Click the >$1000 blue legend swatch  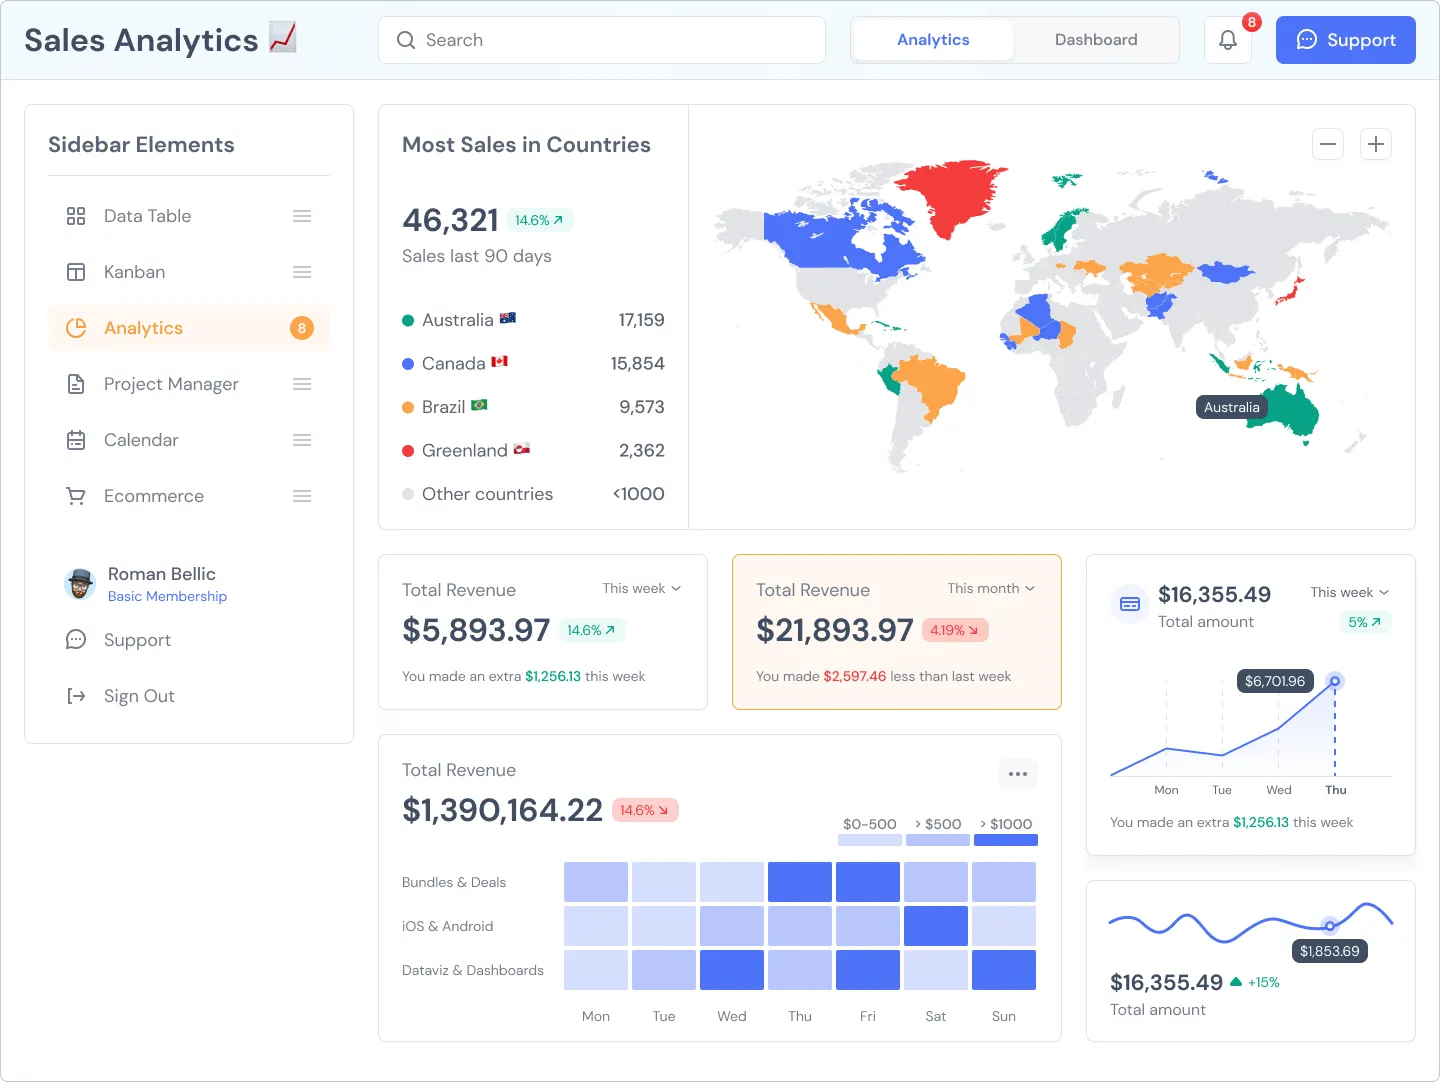pos(1005,840)
